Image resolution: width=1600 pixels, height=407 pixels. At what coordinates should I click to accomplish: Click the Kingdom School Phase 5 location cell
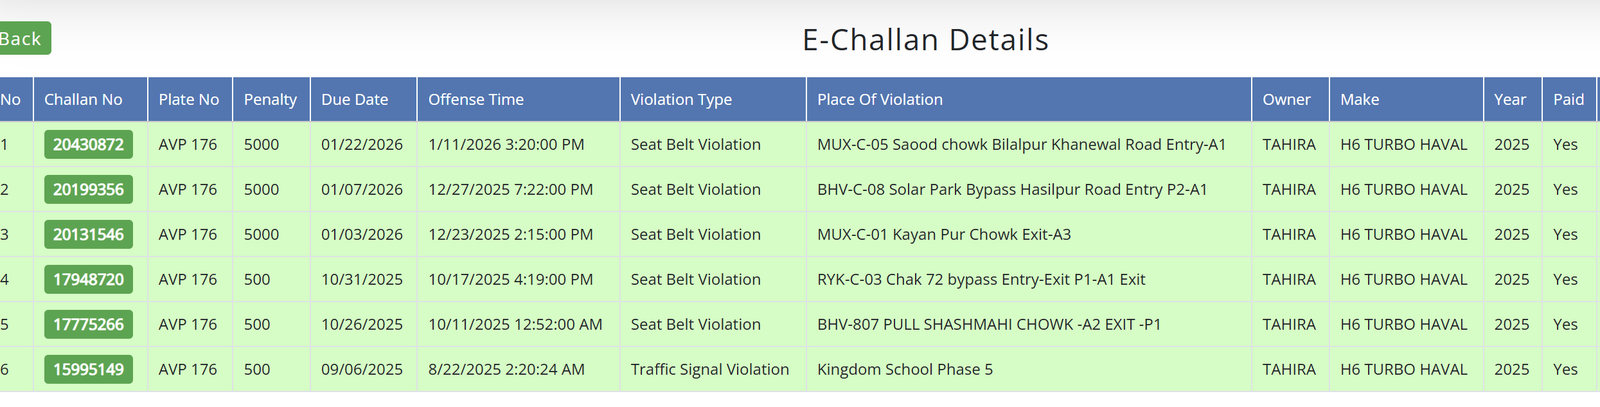[x=905, y=369]
